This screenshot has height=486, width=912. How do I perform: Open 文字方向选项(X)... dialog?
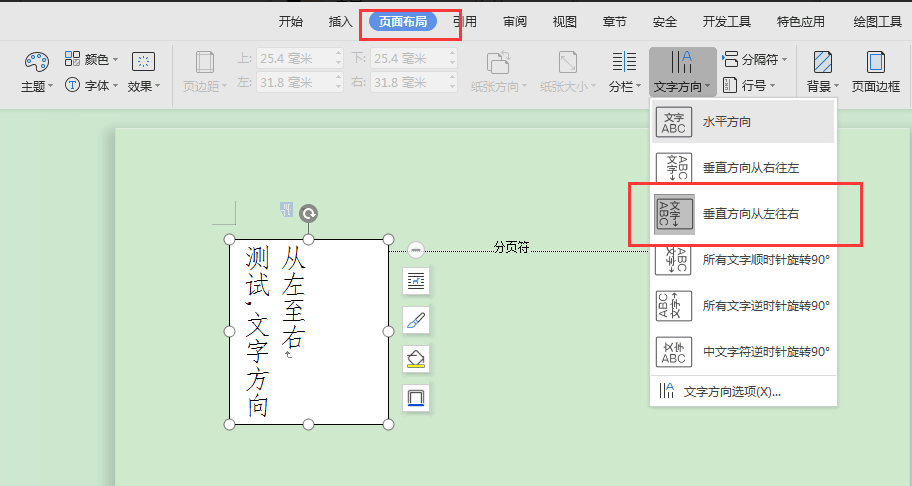(x=743, y=391)
